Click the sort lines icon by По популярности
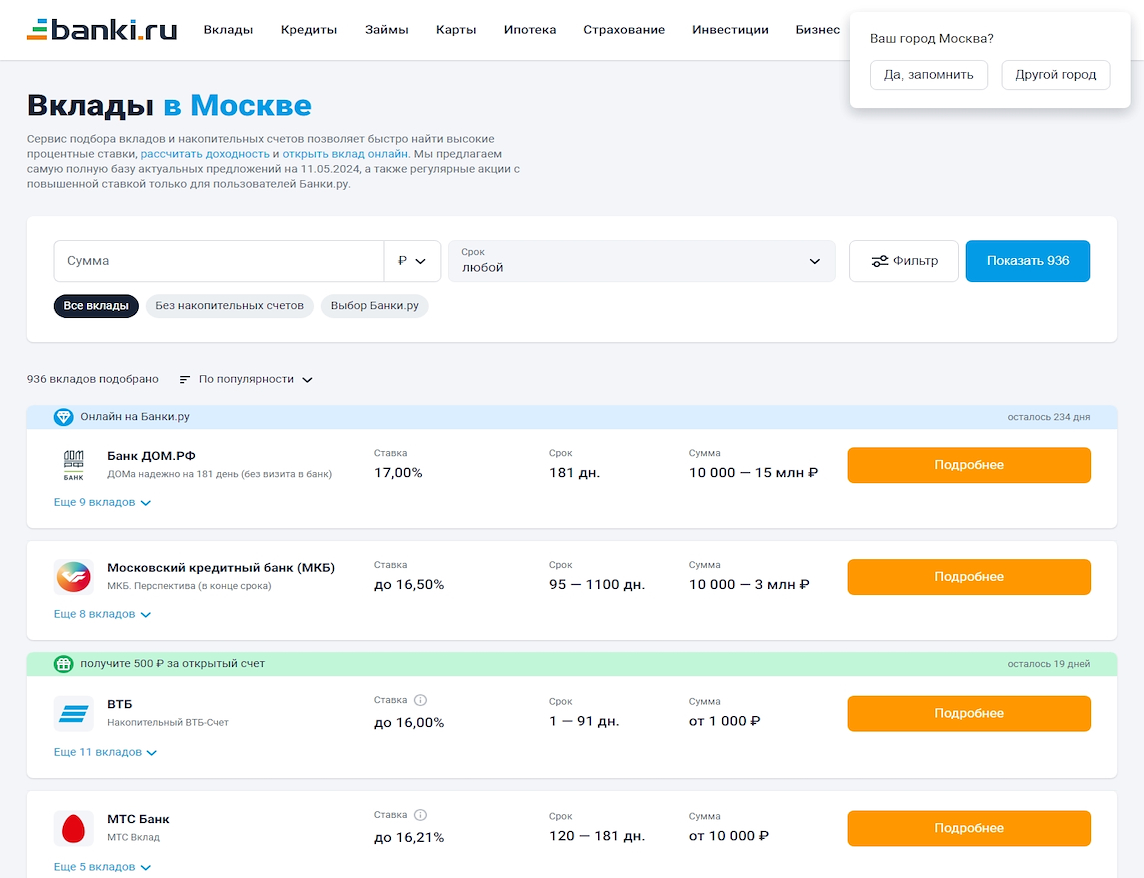1144x878 pixels. coord(185,380)
